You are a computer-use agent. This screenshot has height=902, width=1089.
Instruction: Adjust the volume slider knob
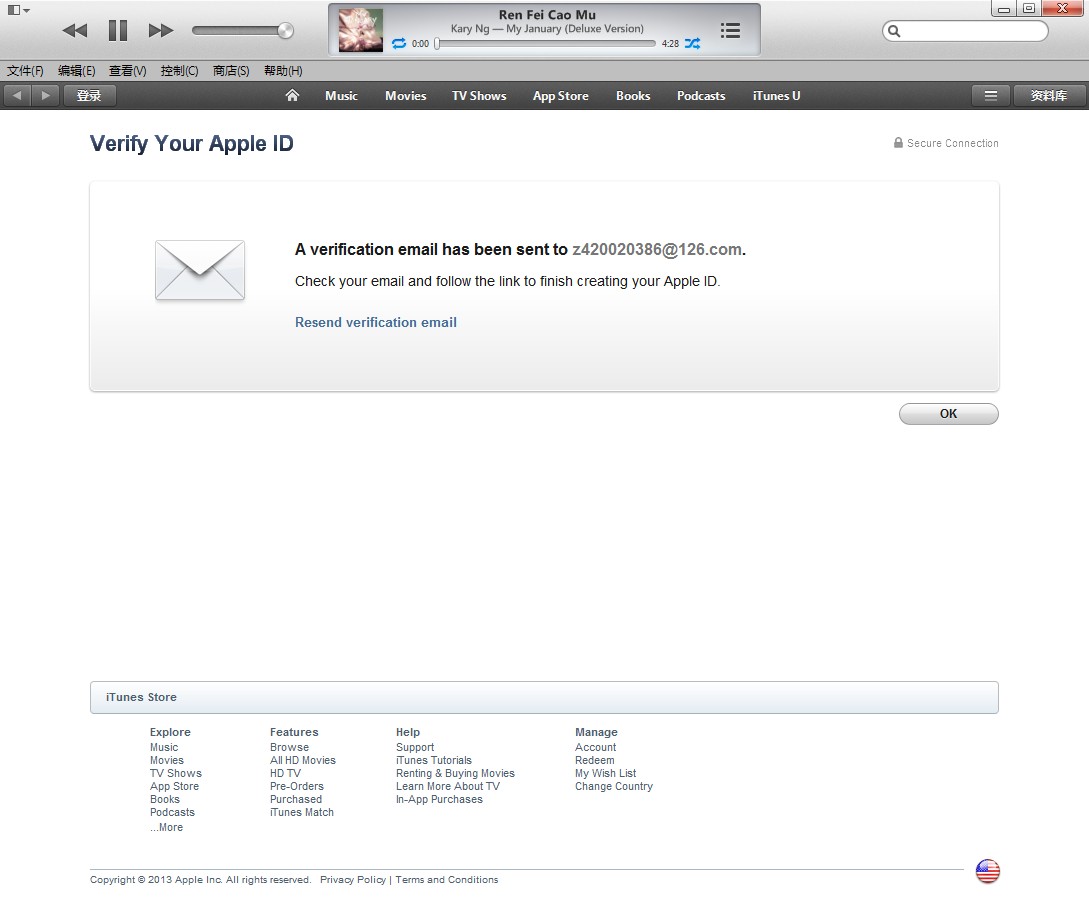coord(285,31)
